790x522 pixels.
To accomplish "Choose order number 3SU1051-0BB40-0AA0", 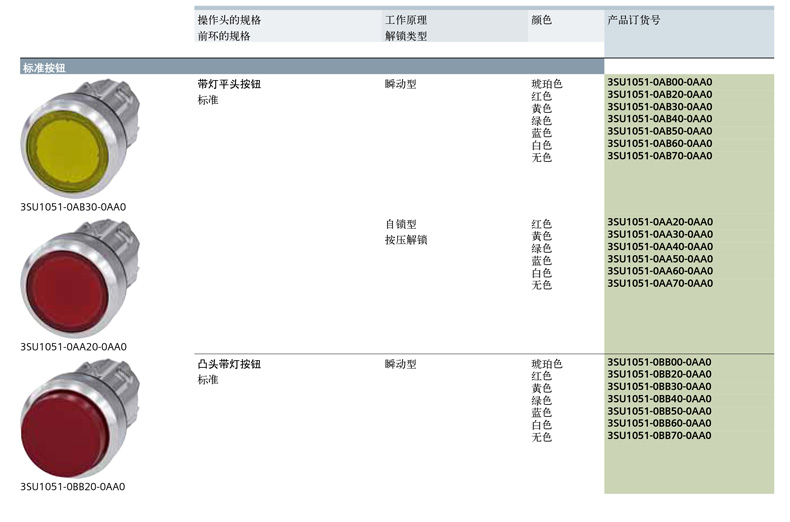I will (659, 399).
